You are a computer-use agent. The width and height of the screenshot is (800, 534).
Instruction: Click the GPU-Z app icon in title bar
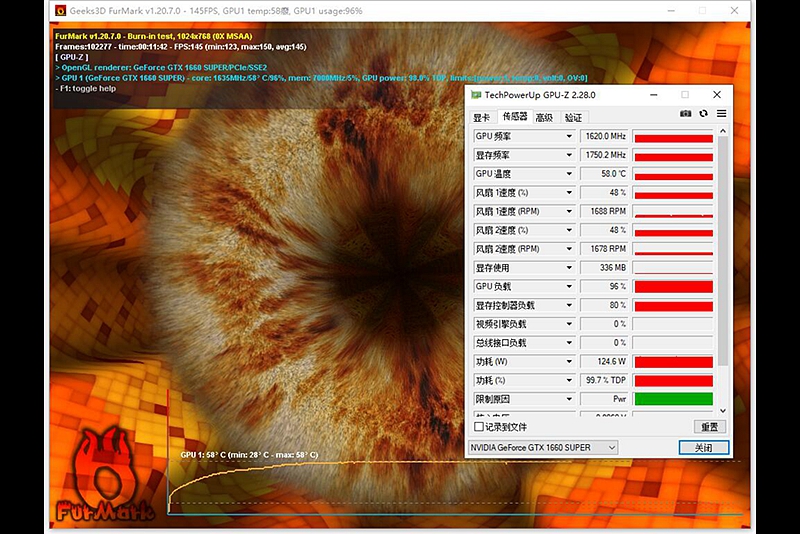pos(476,95)
